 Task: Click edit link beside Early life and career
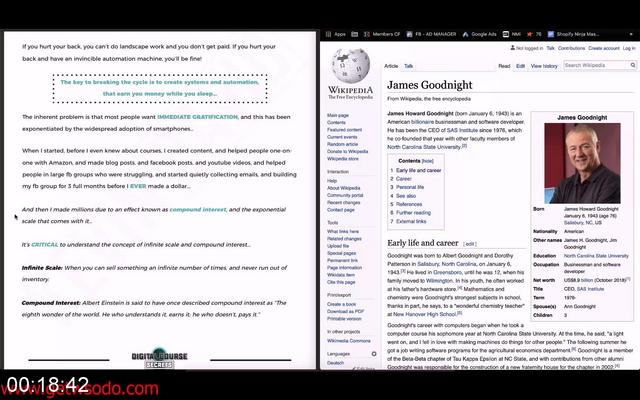click(469, 244)
